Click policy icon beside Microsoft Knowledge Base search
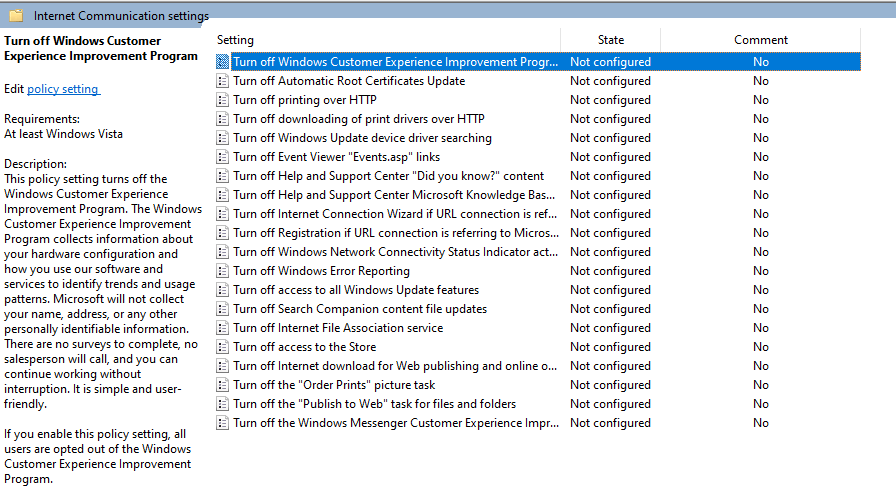Image resolution: width=896 pixels, height=486 pixels. click(222, 195)
